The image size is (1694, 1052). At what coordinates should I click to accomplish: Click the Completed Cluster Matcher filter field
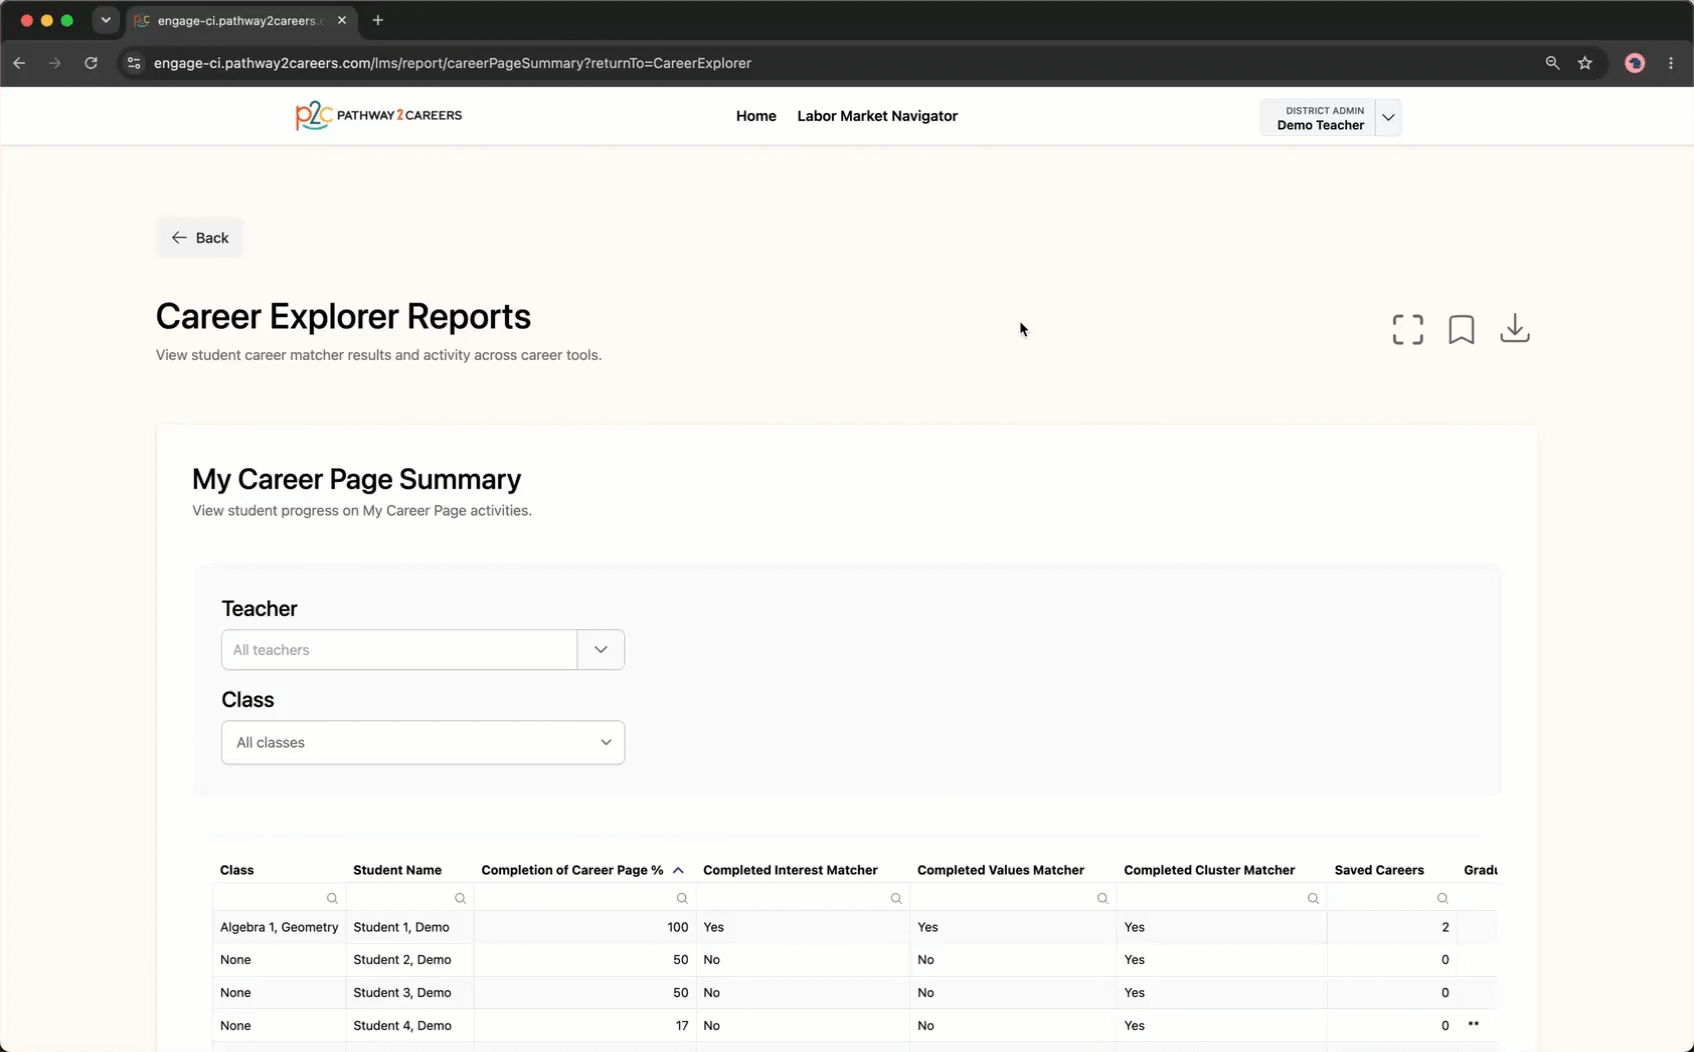coord(1222,898)
